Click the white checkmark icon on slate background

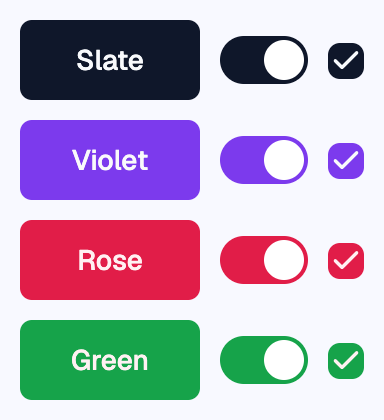(x=346, y=60)
